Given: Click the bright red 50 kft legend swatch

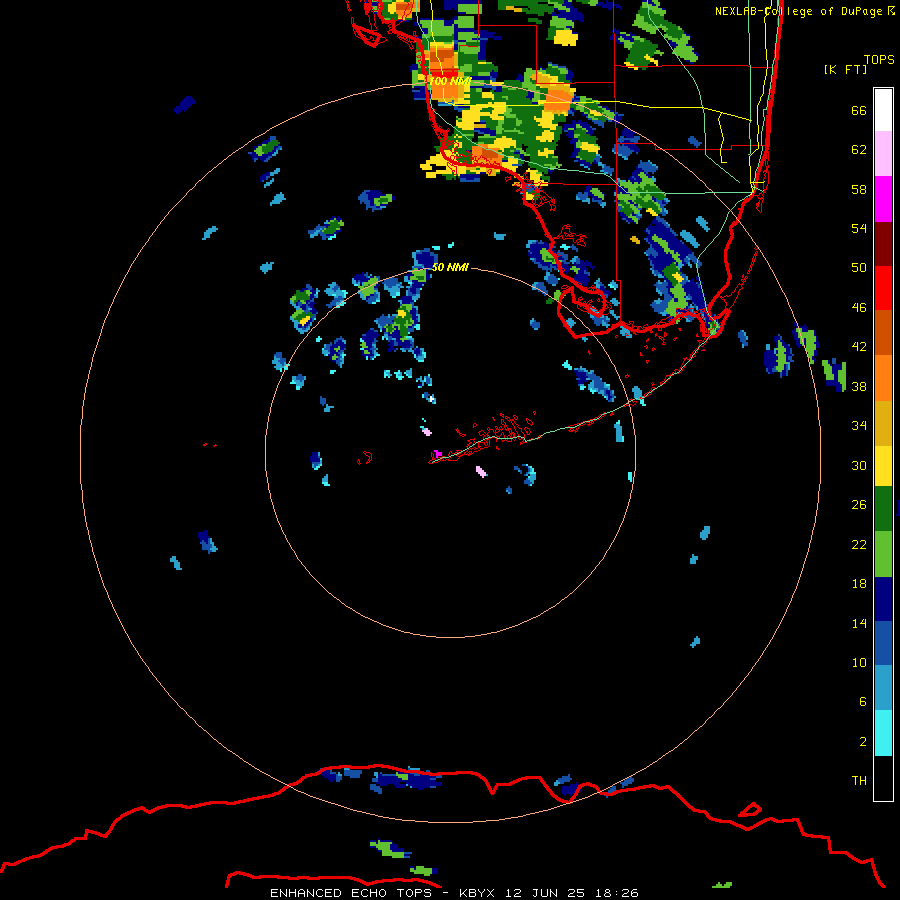Looking at the screenshot, I should pyautogui.click(x=883, y=288).
